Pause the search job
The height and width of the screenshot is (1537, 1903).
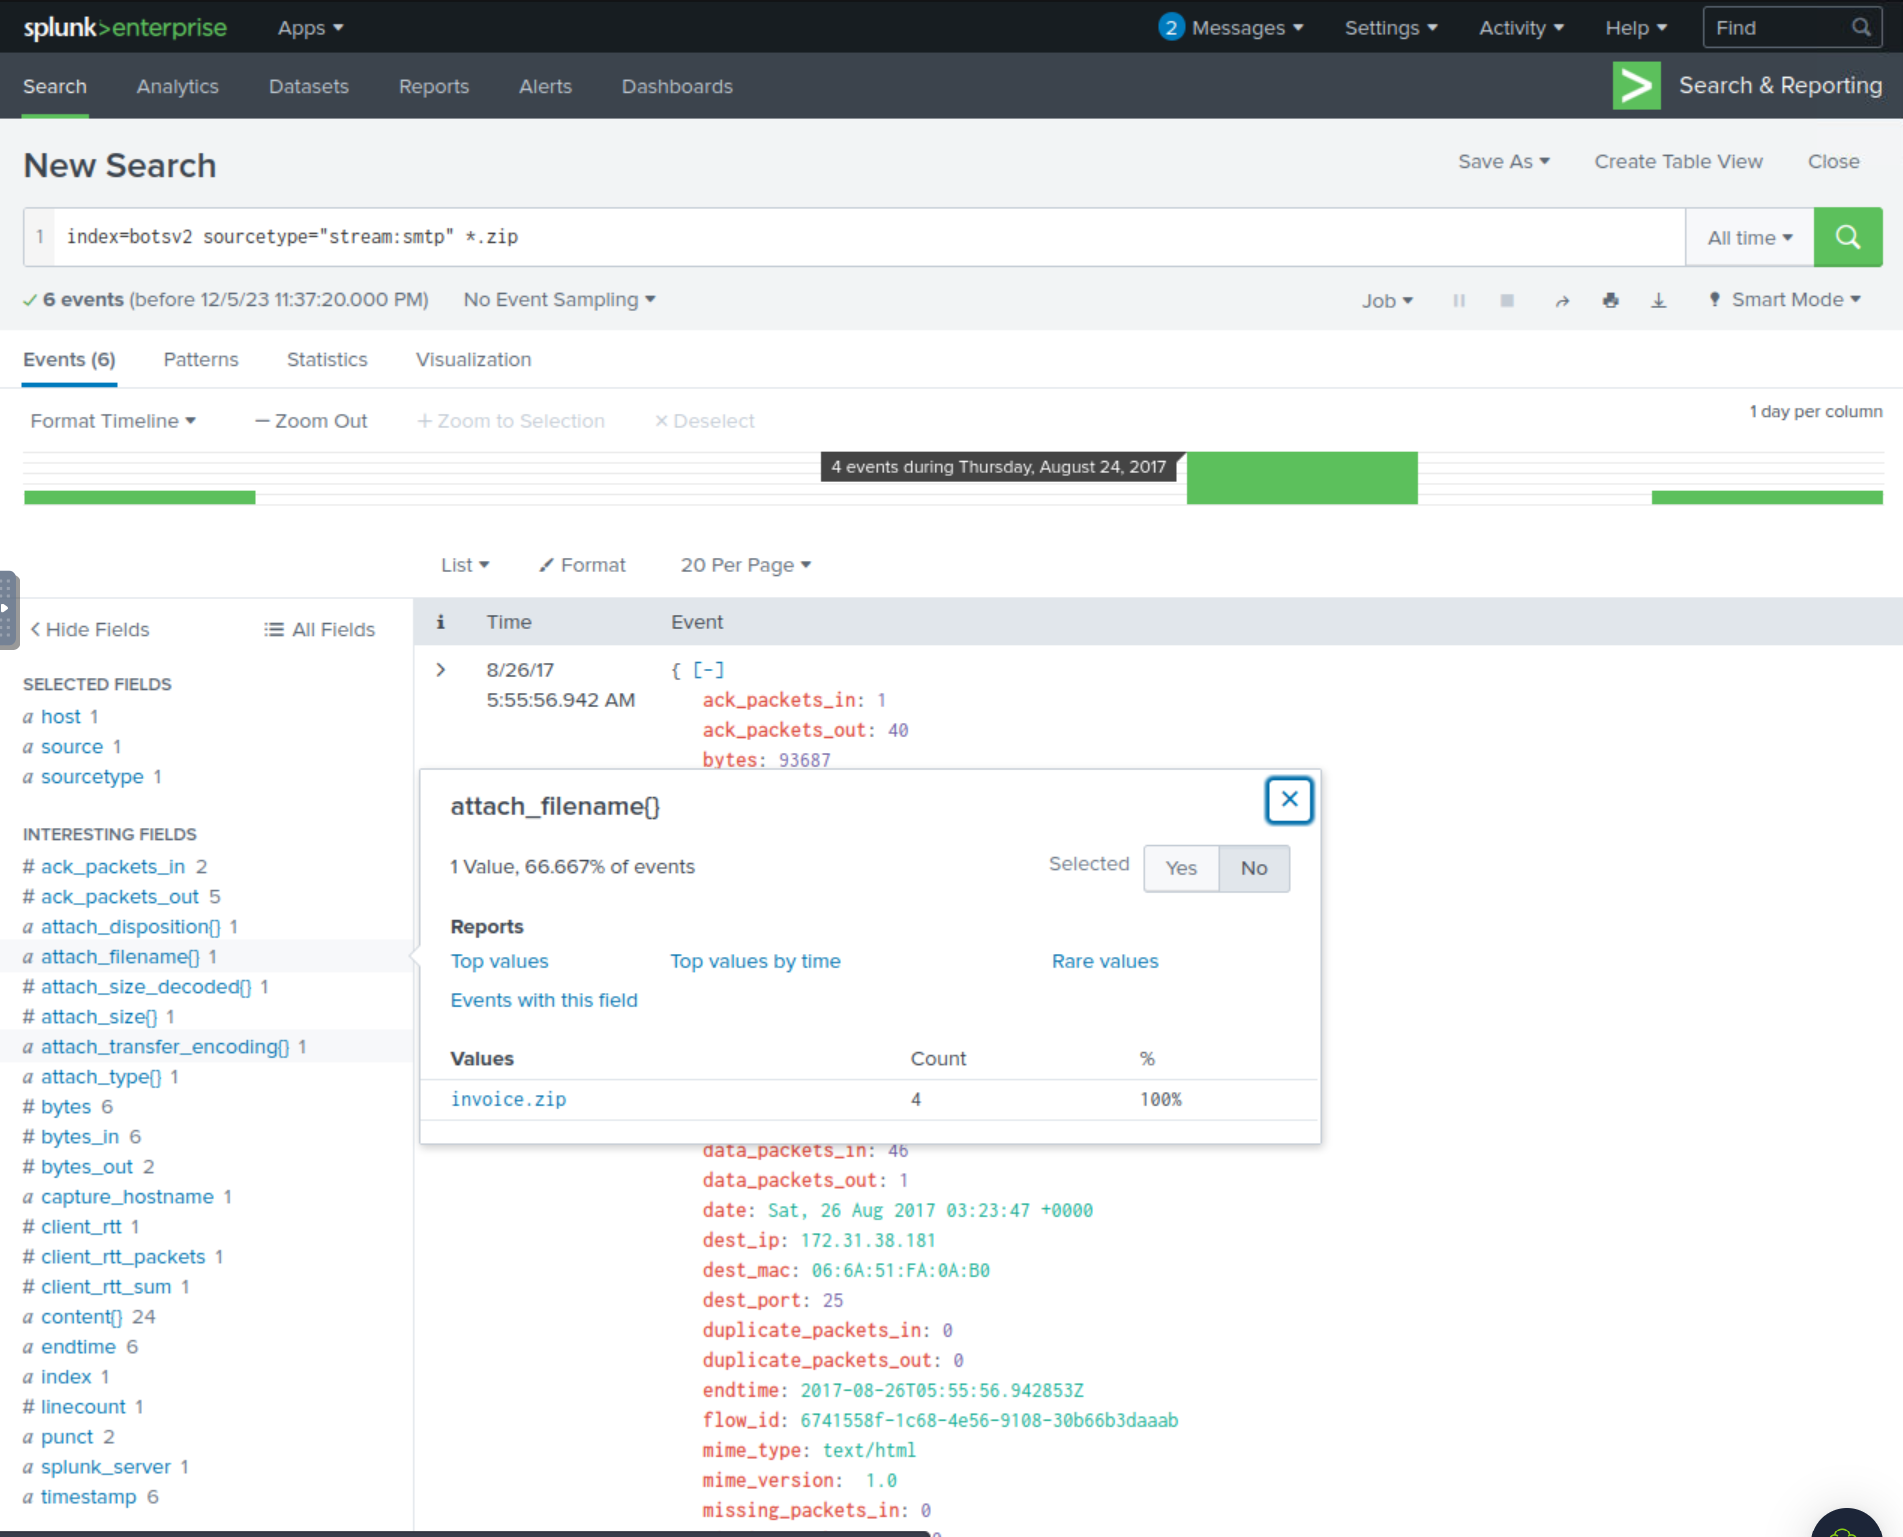1459,300
